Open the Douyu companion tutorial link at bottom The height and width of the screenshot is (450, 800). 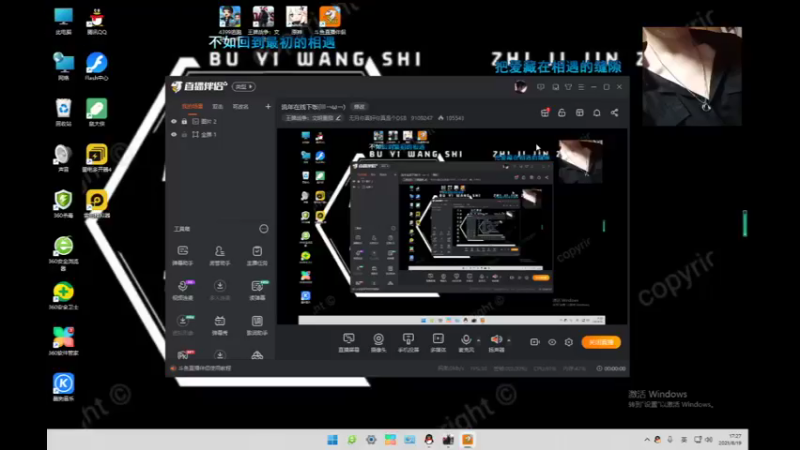(x=204, y=368)
